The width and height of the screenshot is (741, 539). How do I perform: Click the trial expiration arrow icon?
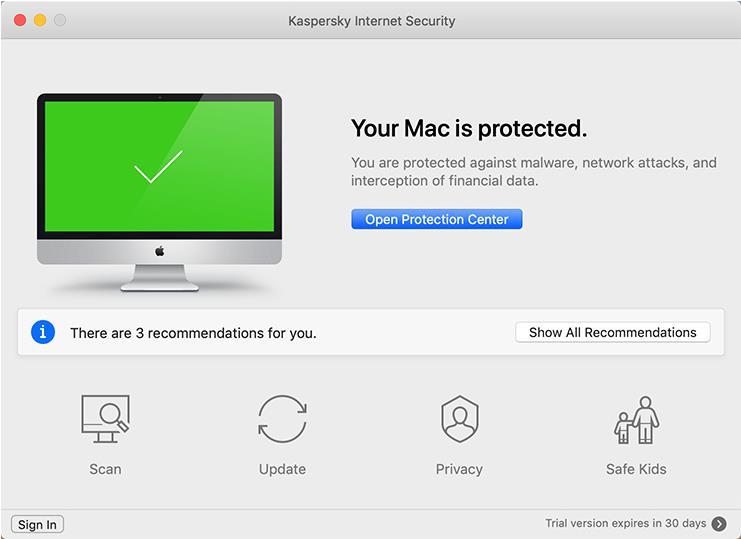719,523
